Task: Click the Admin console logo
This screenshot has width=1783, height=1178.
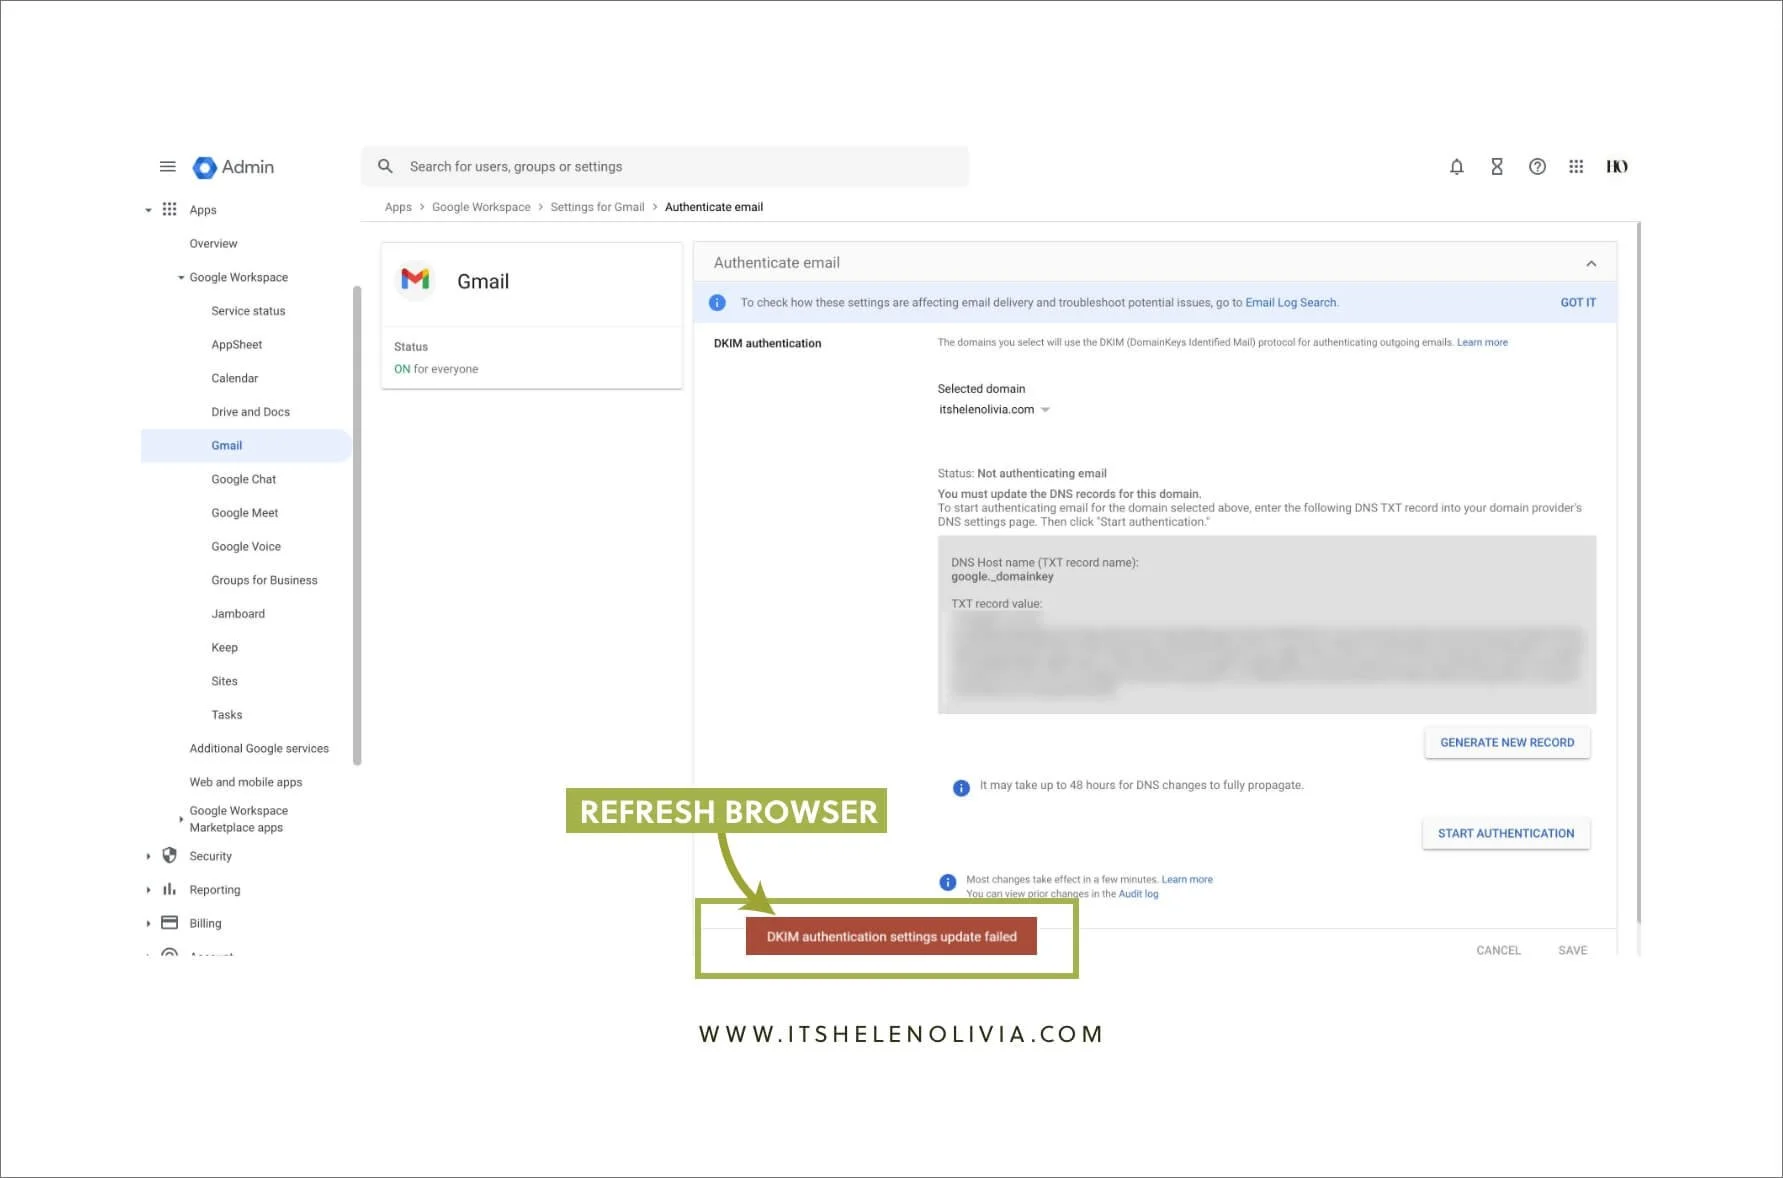Action: point(204,166)
